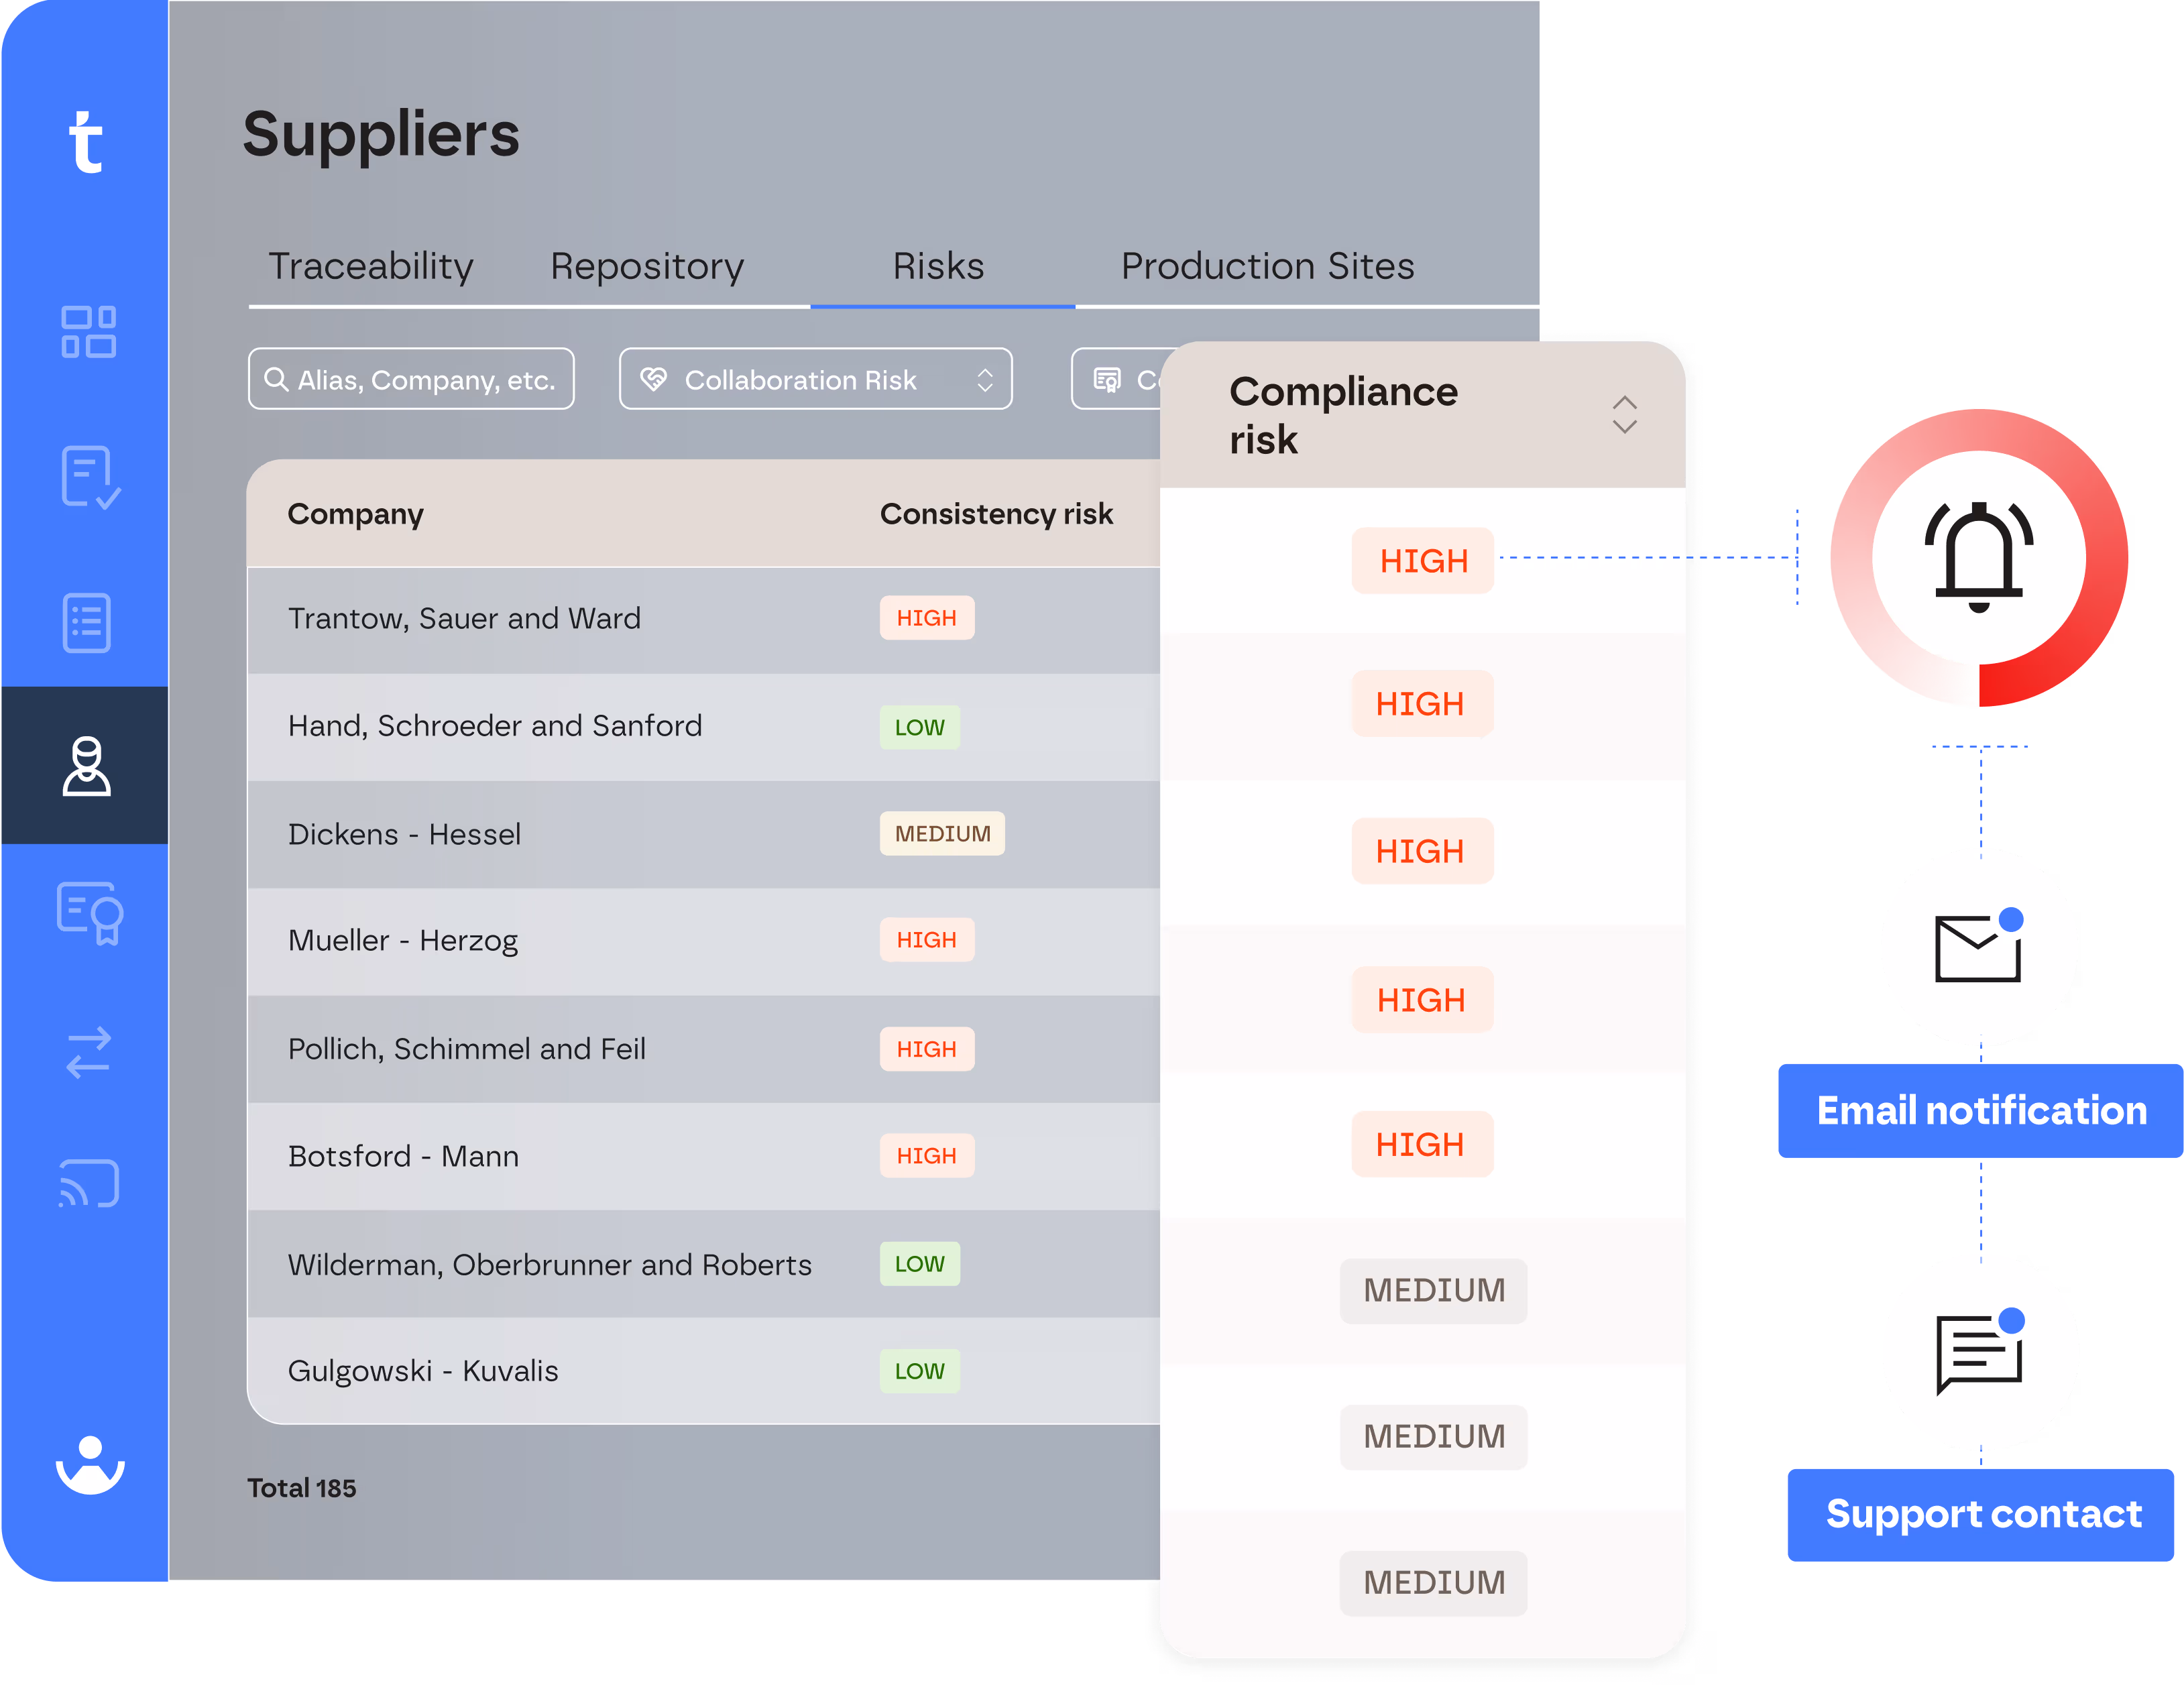
Task: Click the Email notification button
Action: click(1980, 1110)
